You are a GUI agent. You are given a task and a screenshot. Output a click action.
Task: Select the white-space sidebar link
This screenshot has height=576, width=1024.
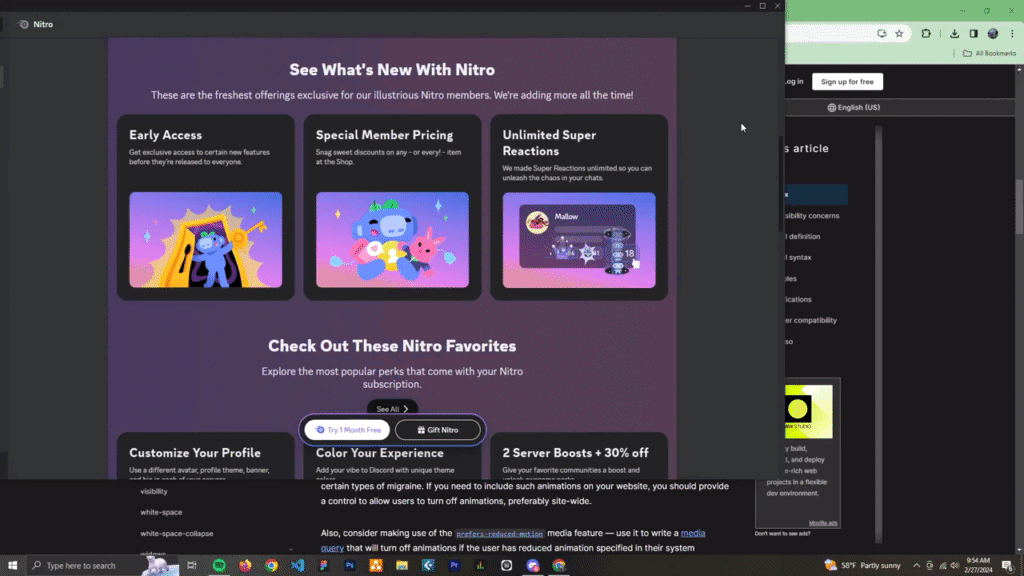coord(161,512)
